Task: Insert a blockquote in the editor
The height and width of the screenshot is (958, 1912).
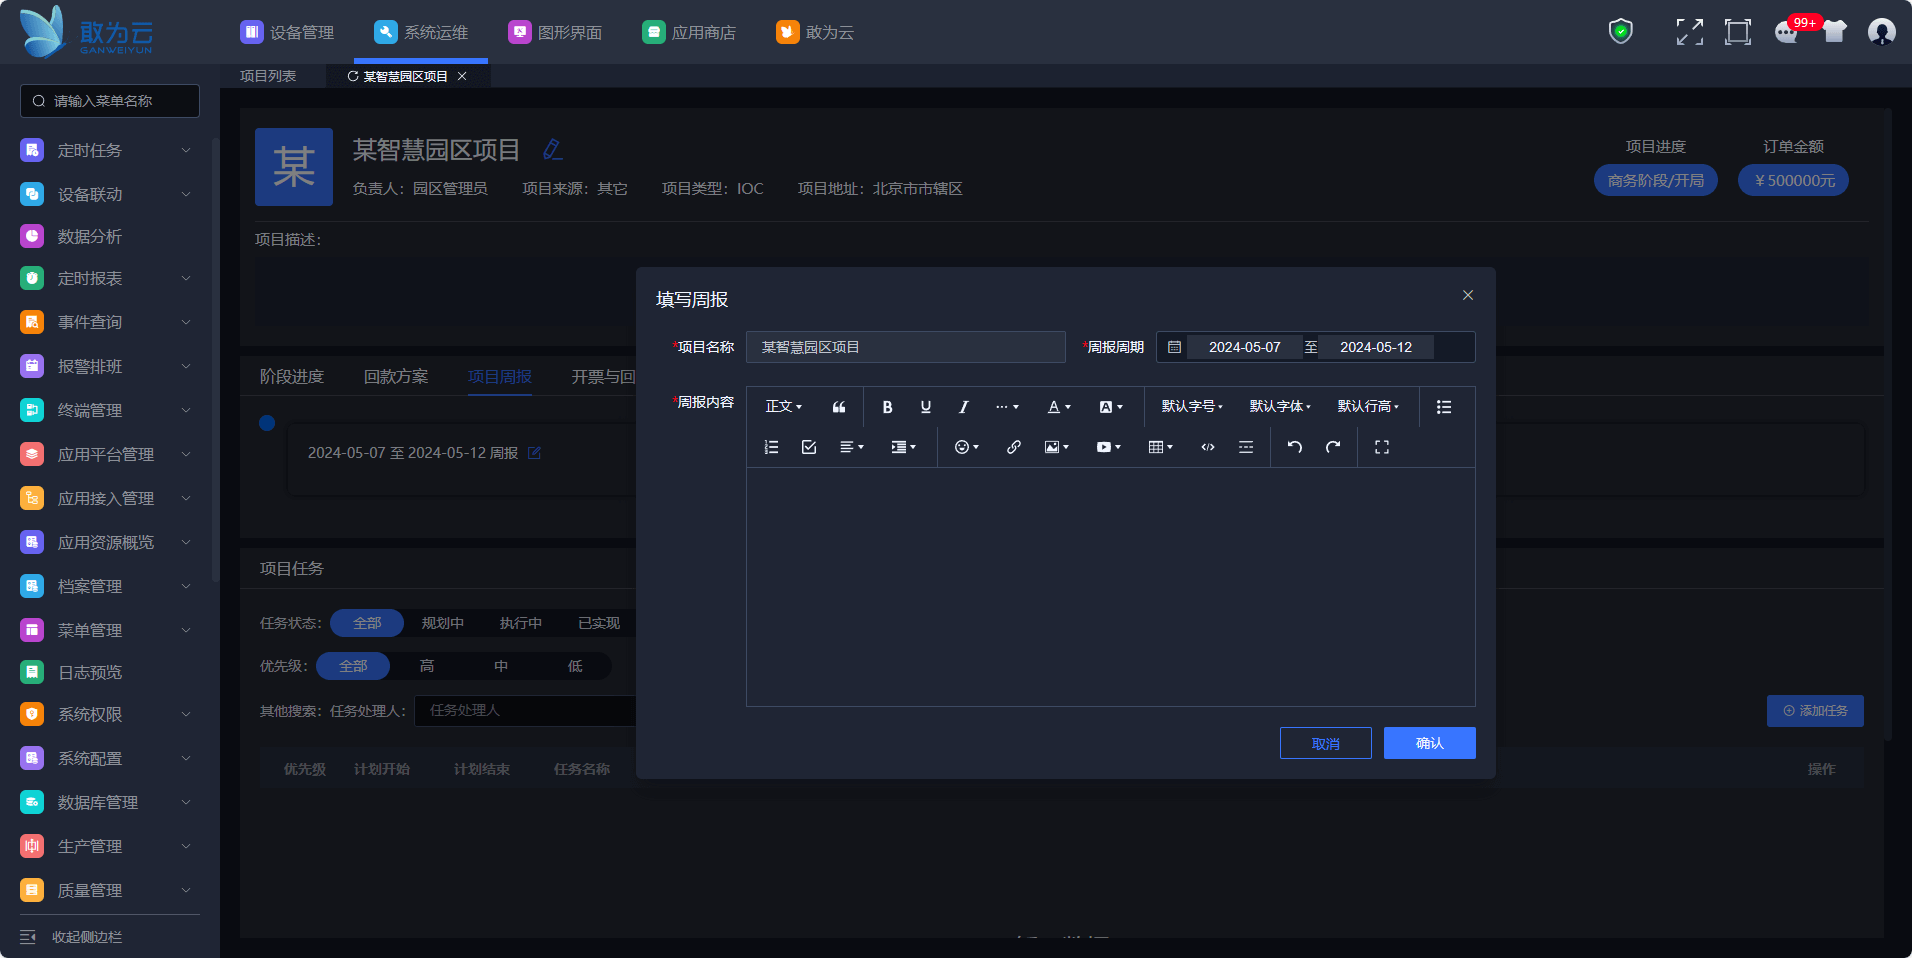Action: click(839, 407)
